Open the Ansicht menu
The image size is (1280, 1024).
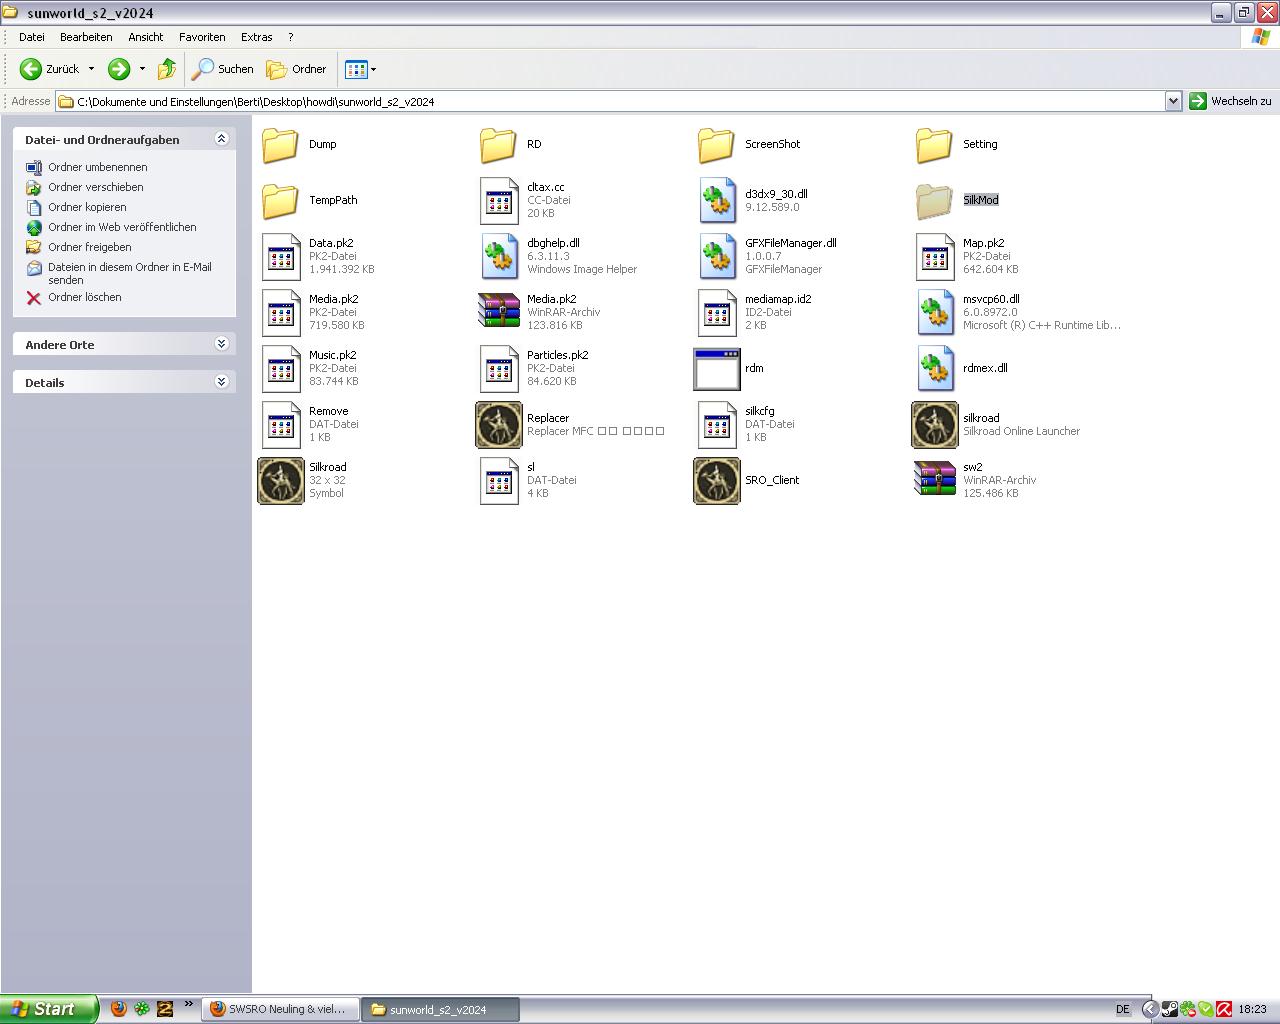tap(145, 37)
